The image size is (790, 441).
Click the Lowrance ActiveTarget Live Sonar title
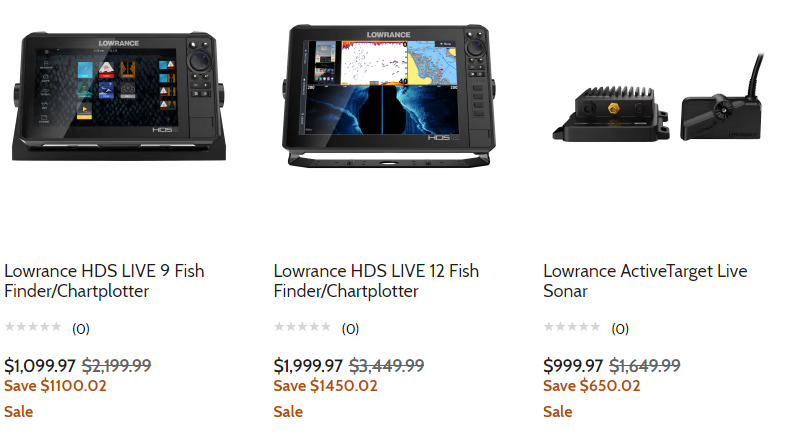[645, 281]
